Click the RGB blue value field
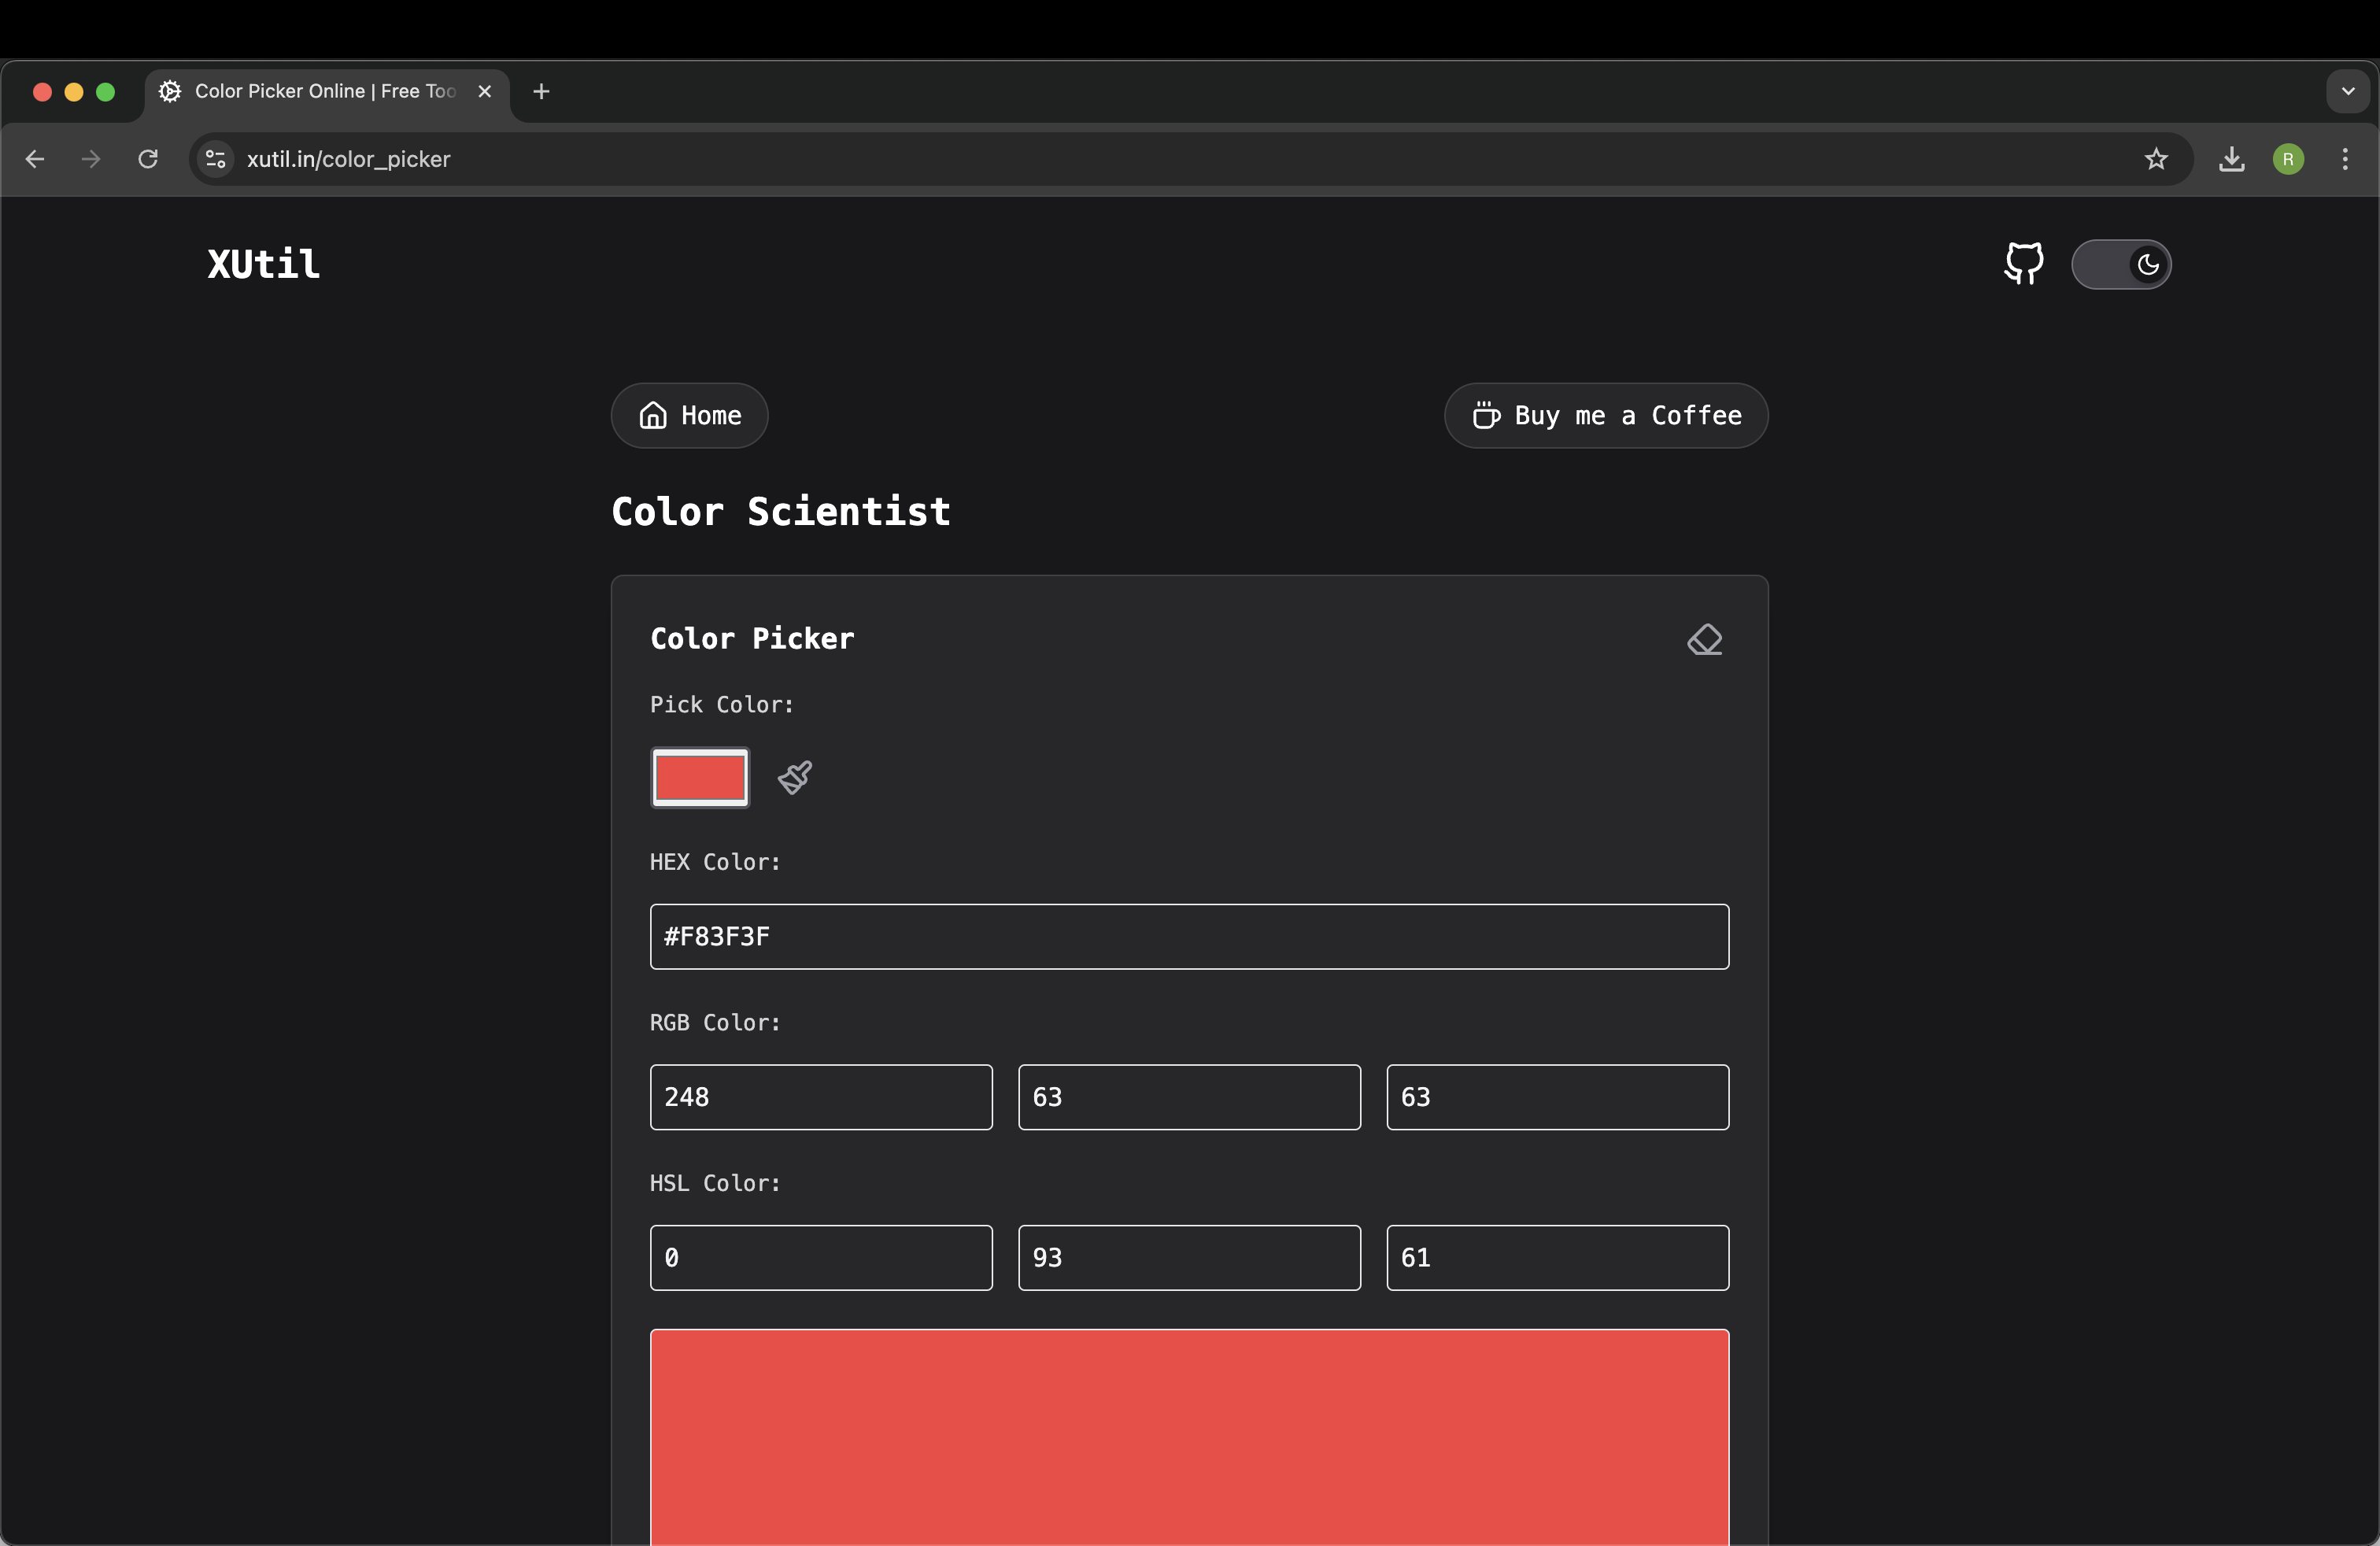This screenshot has width=2380, height=1546. 1557,1097
